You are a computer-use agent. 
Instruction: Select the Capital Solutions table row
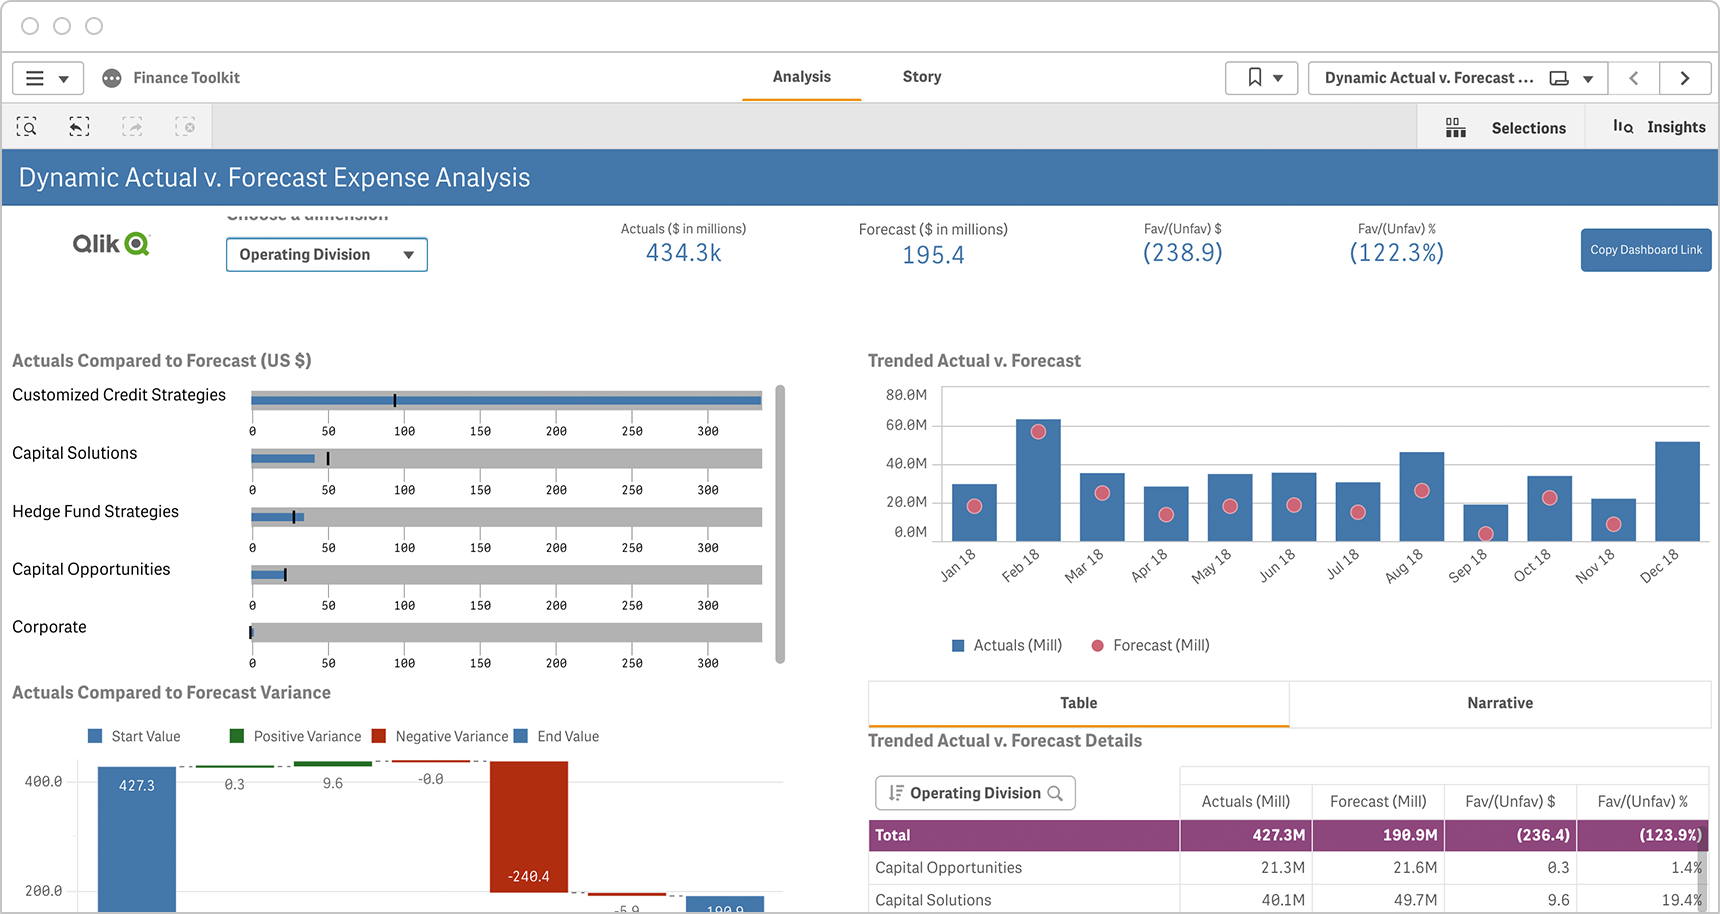1288,900
